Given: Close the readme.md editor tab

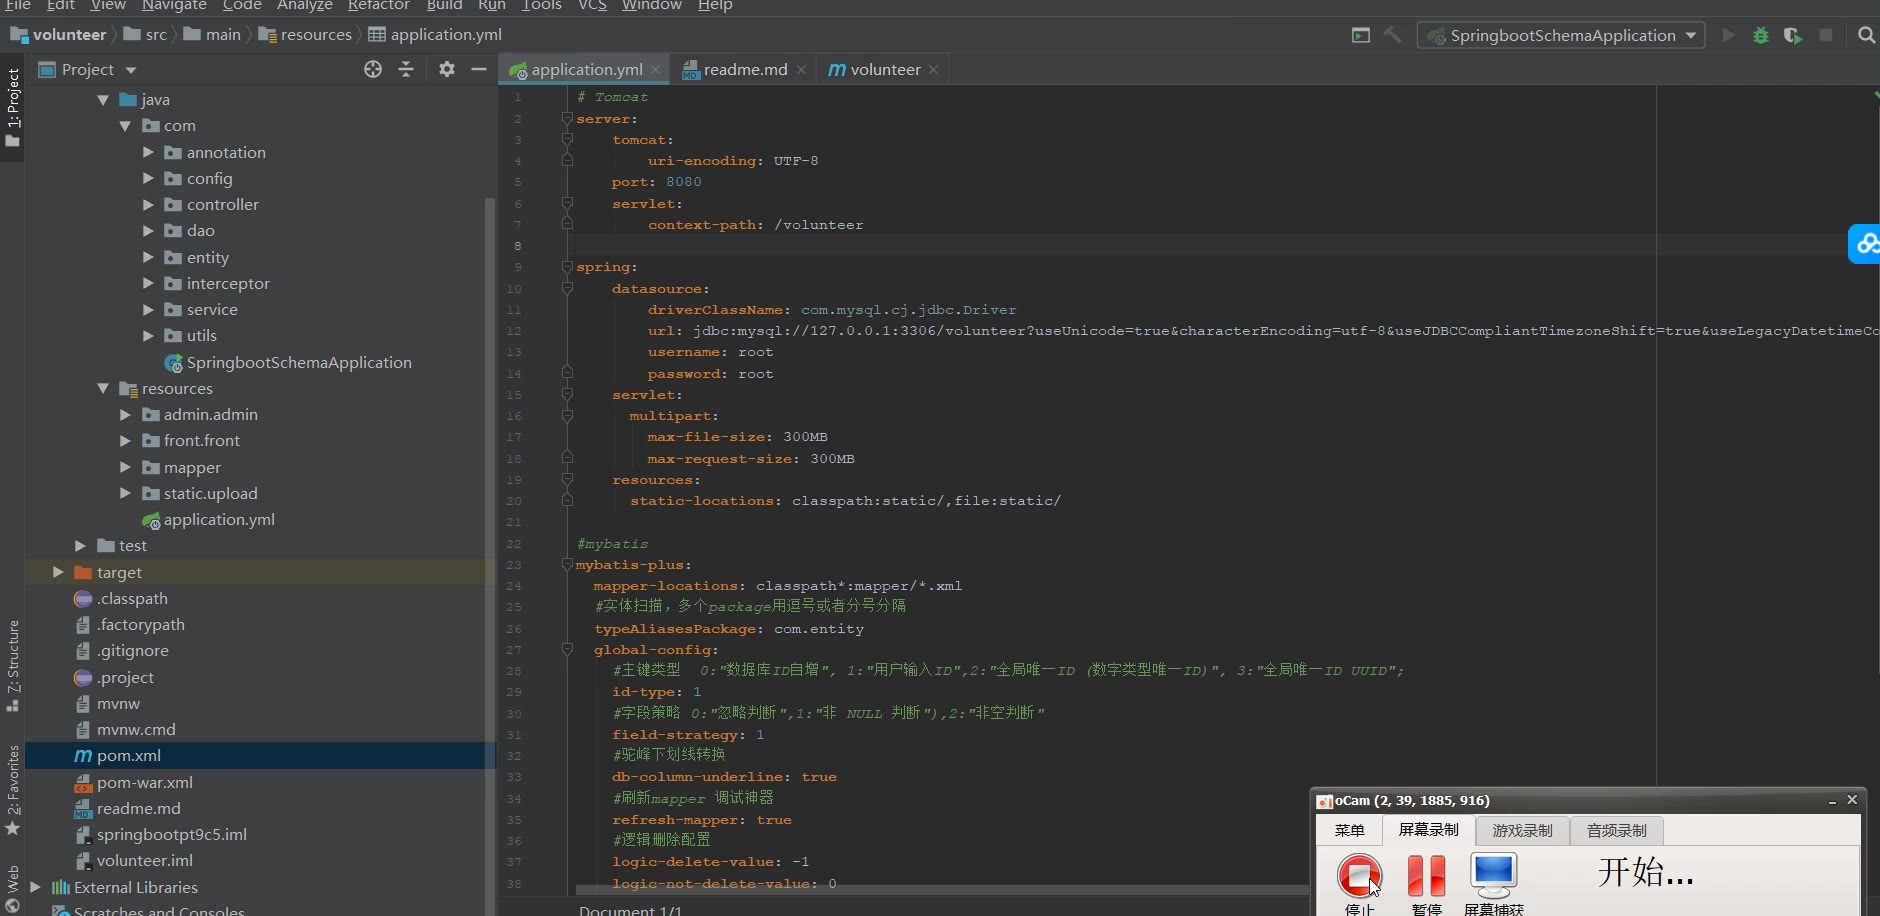Looking at the screenshot, I should click(801, 70).
